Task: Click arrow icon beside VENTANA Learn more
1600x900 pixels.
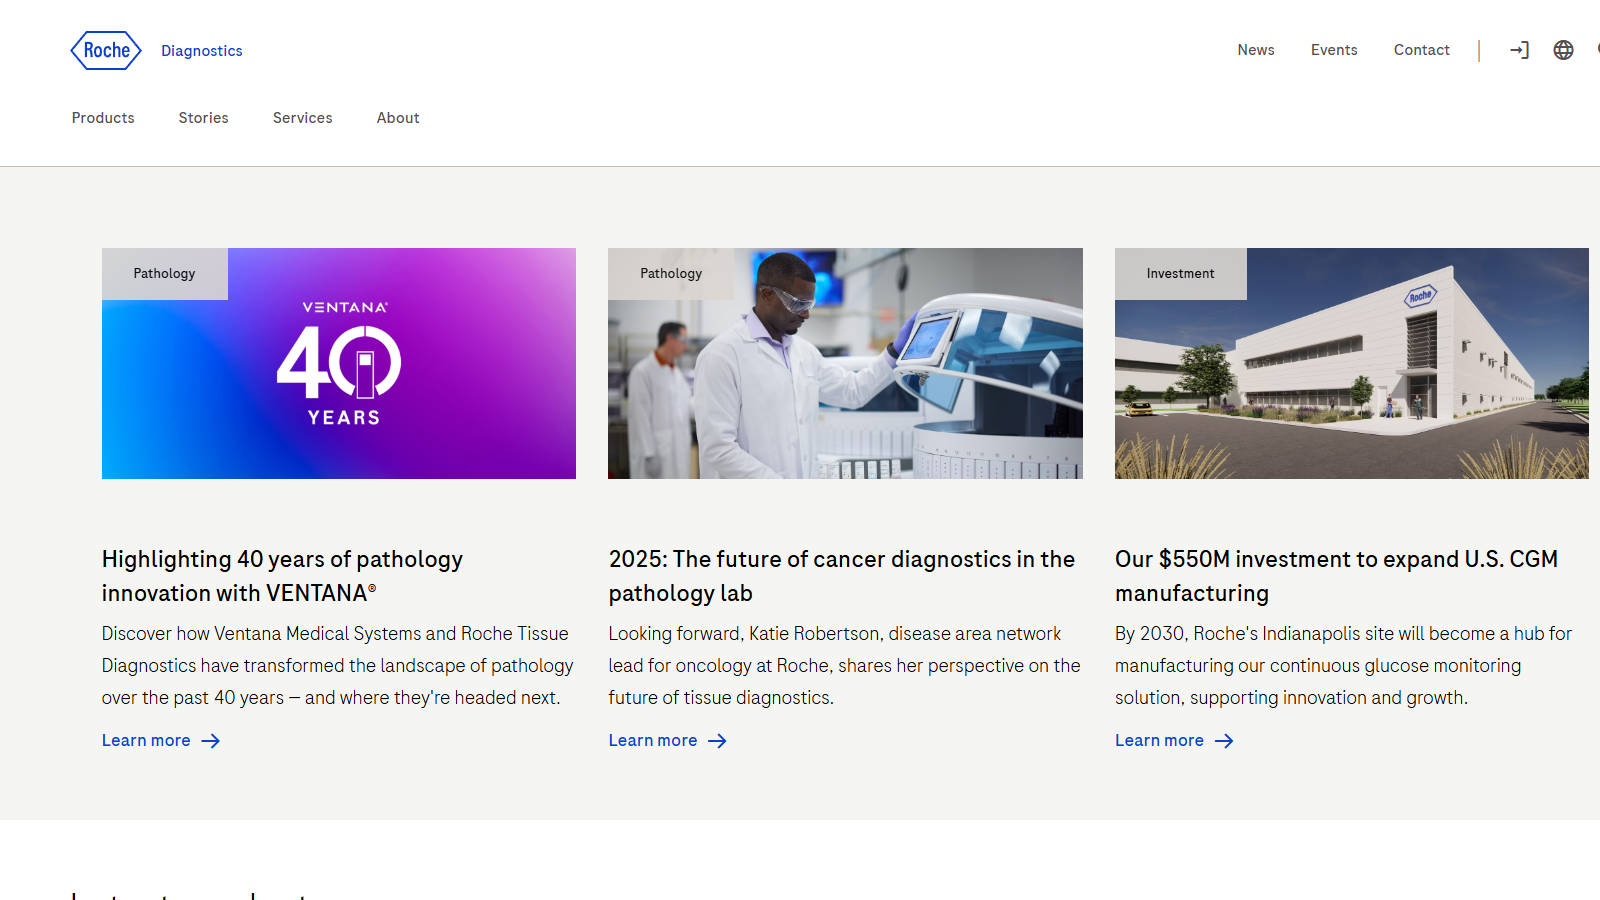Action: (x=211, y=741)
